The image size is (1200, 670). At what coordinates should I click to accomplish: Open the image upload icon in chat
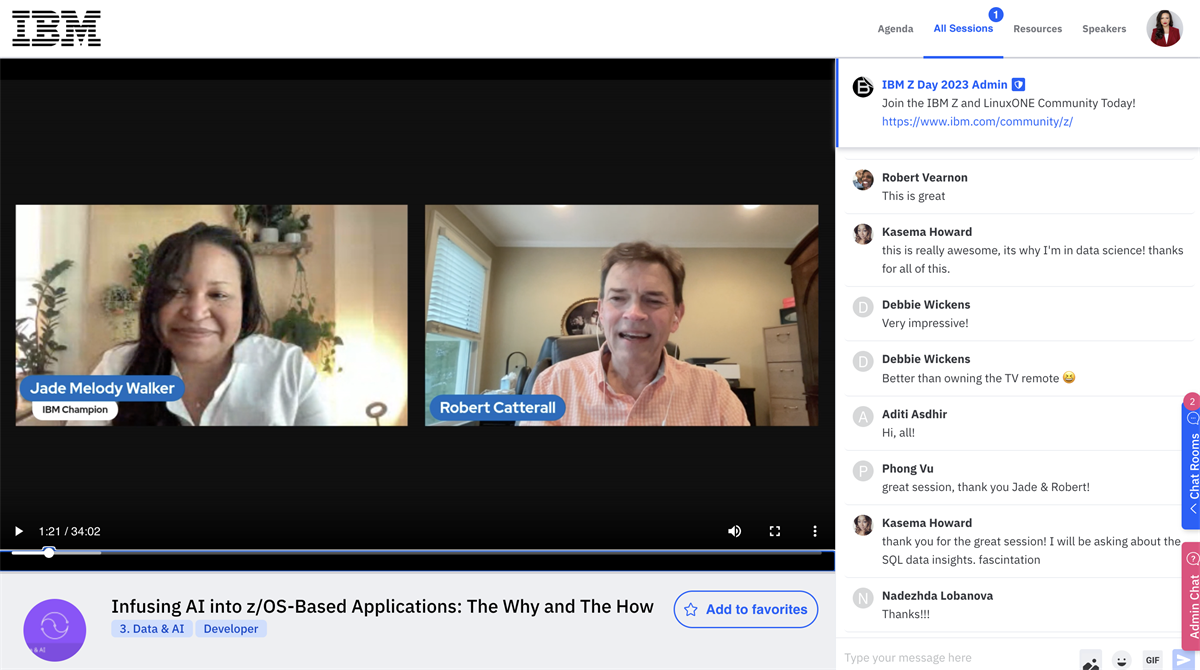pyautogui.click(x=1091, y=660)
